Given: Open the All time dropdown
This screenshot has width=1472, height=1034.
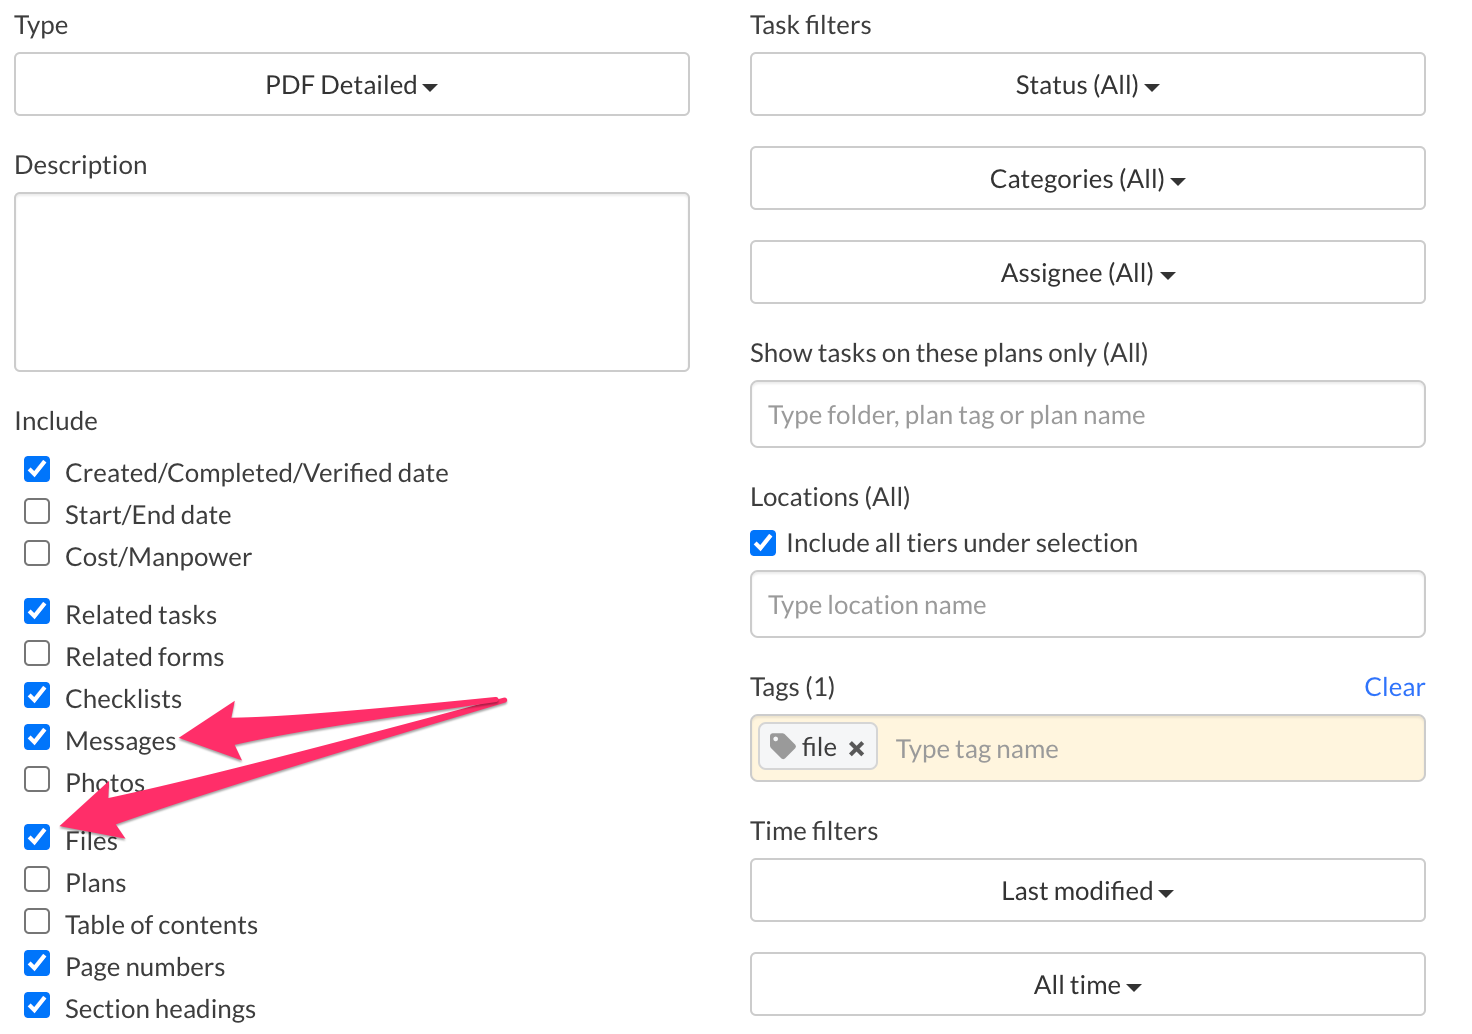Looking at the screenshot, I should 1087,984.
